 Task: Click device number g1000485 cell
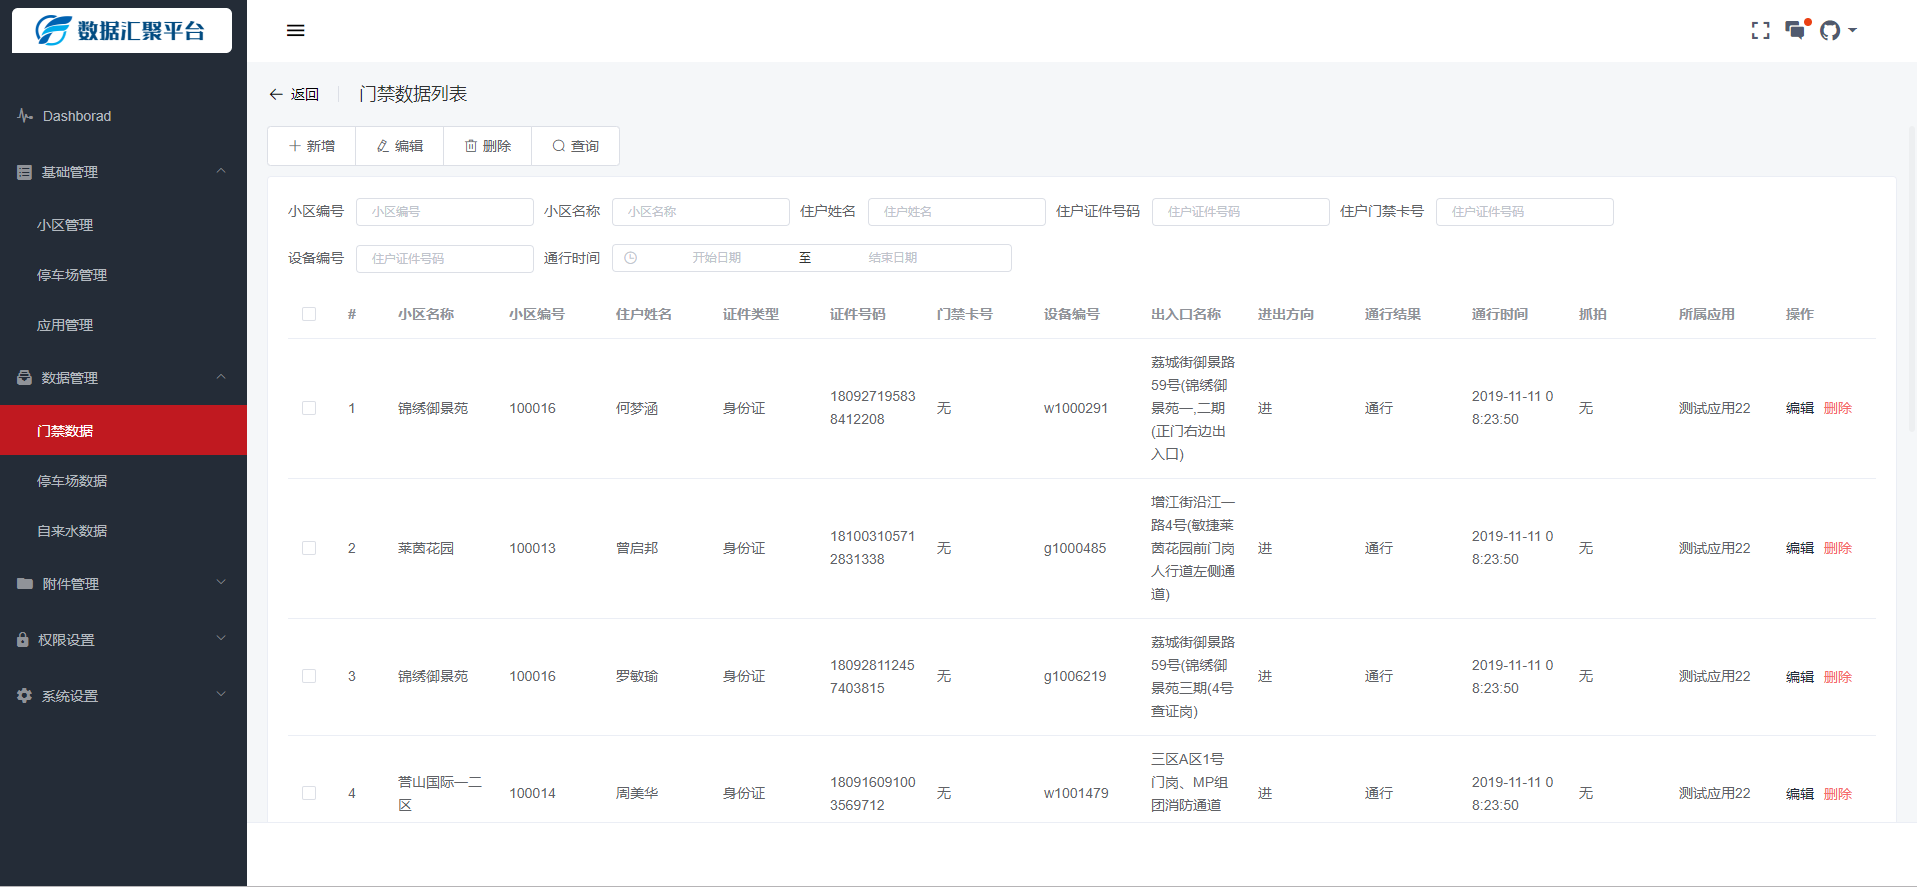[1075, 548]
